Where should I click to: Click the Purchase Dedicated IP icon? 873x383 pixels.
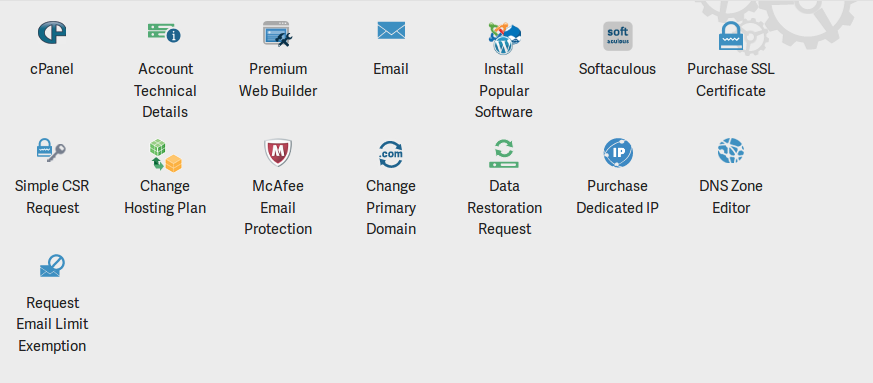tap(618, 153)
